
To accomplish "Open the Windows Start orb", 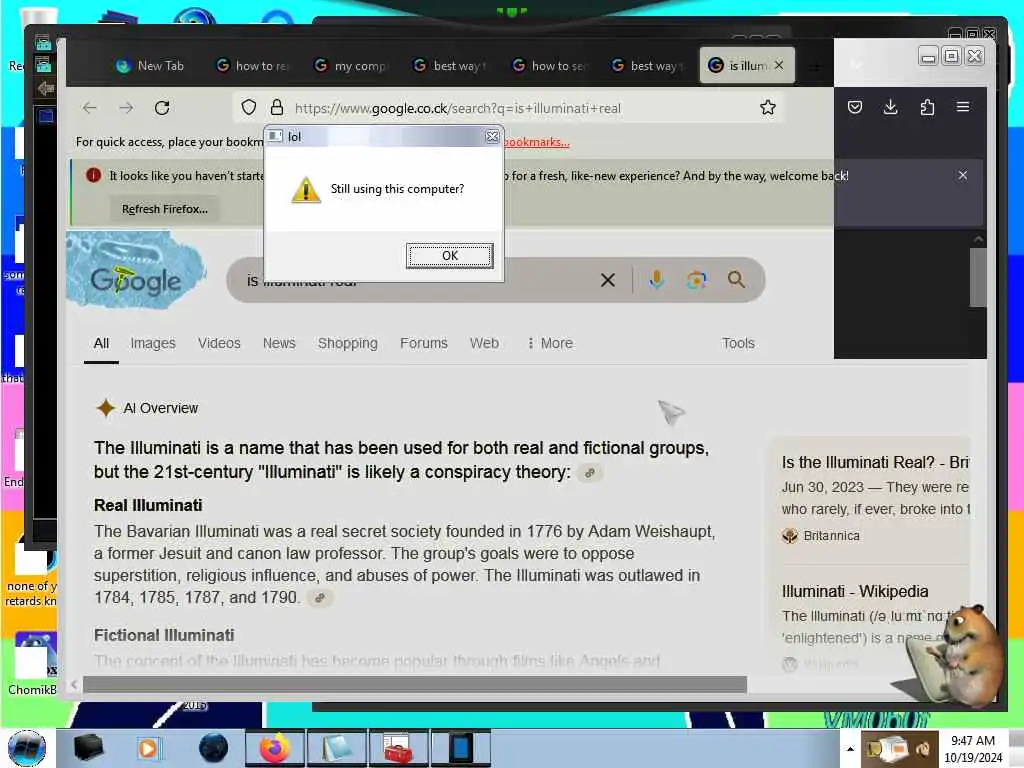I will [x=27, y=748].
